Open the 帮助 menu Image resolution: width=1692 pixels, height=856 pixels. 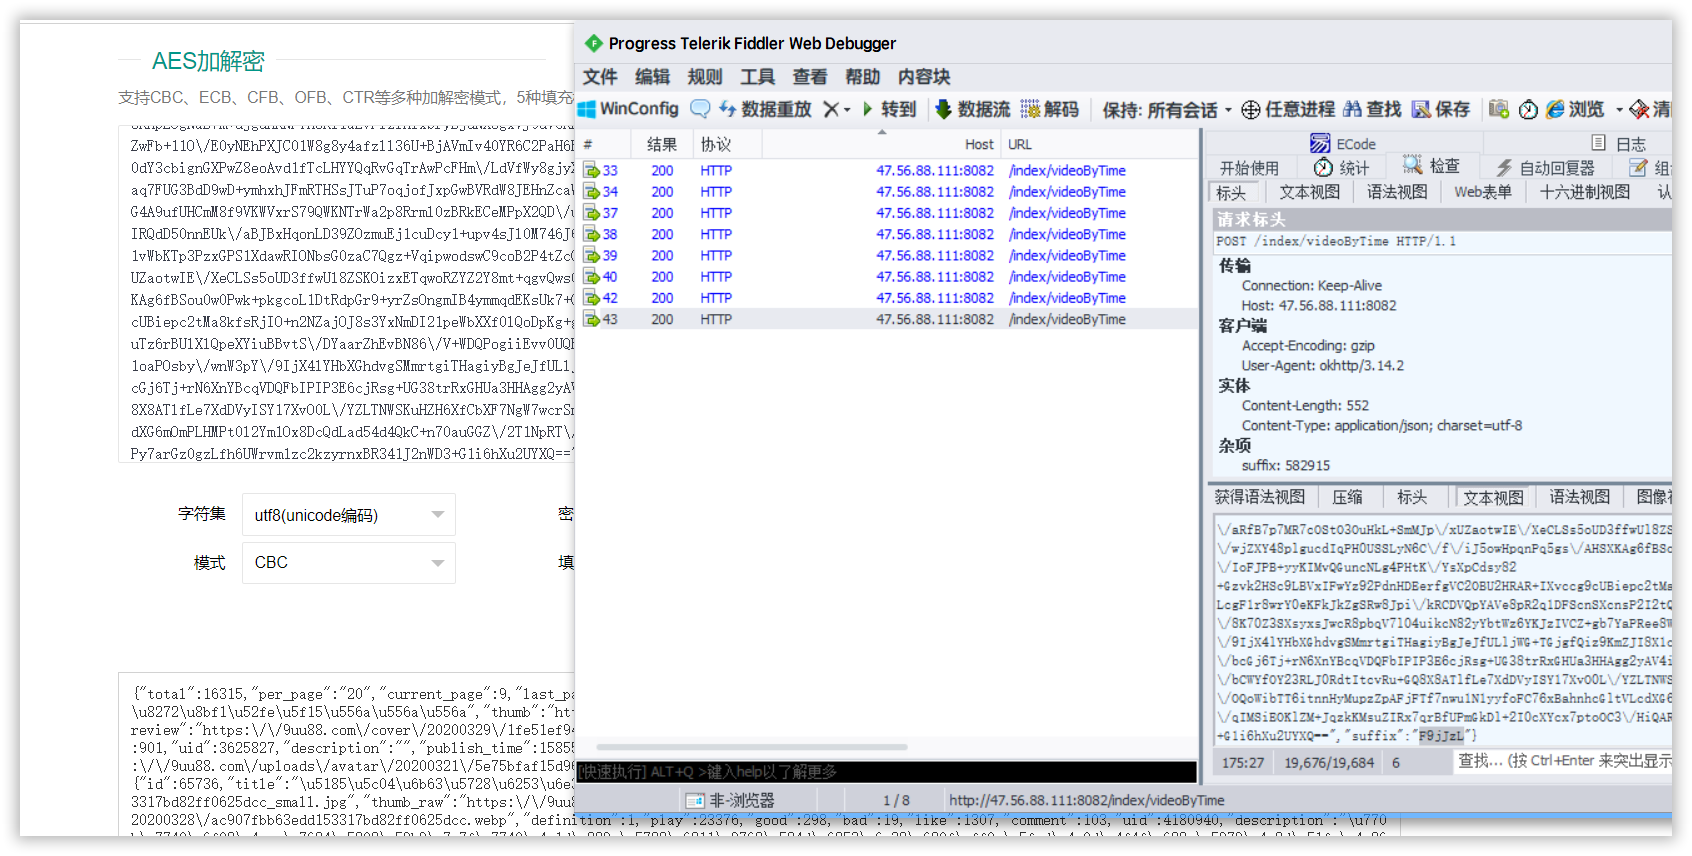pos(862,77)
